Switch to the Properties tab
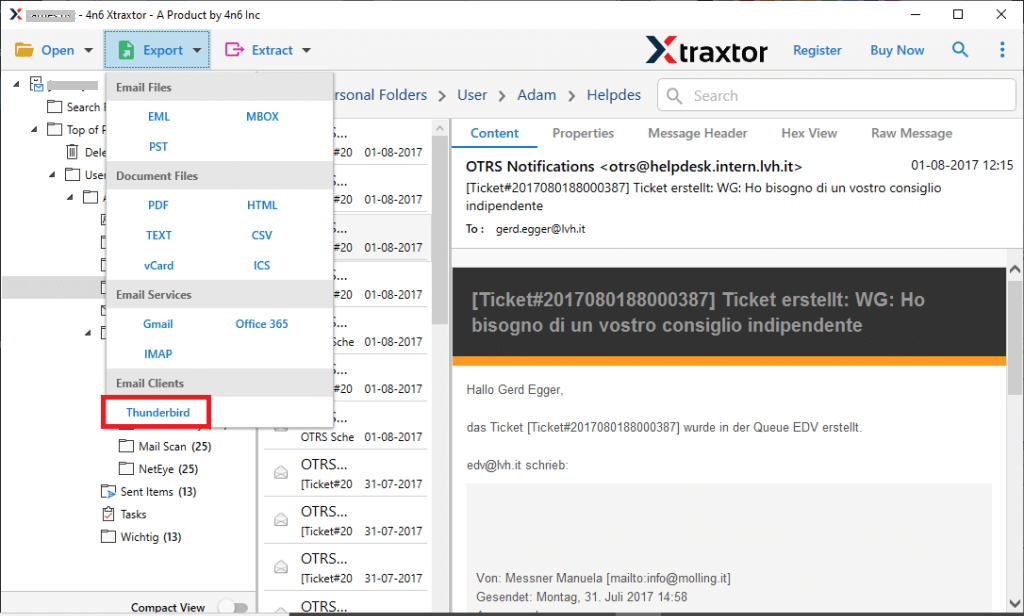Viewport: 1024px width, 616px height. tap(583, 132)
